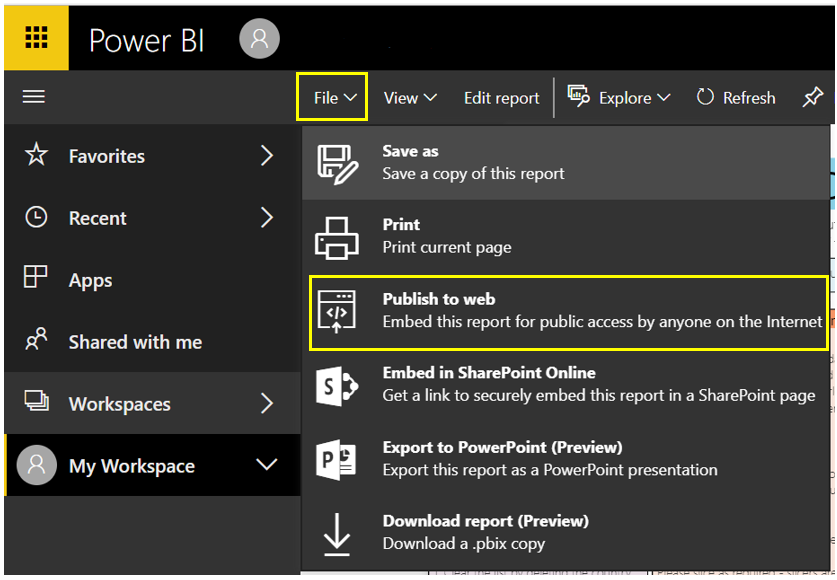Click 'Export this report as a PowerPoint presentation'
The height and width of the screenshot is (580, 837).
pyautogui.click(x=550, y=470)
